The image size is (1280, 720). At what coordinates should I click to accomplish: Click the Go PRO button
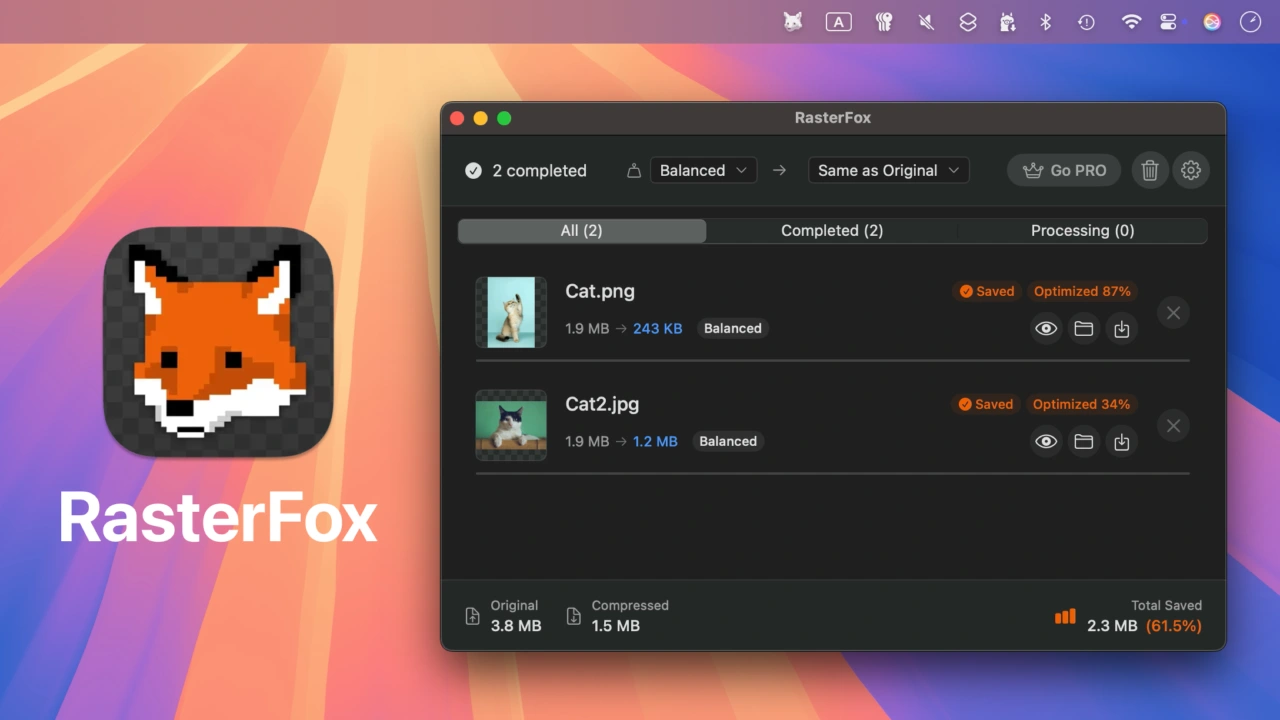click(1064, 171)
